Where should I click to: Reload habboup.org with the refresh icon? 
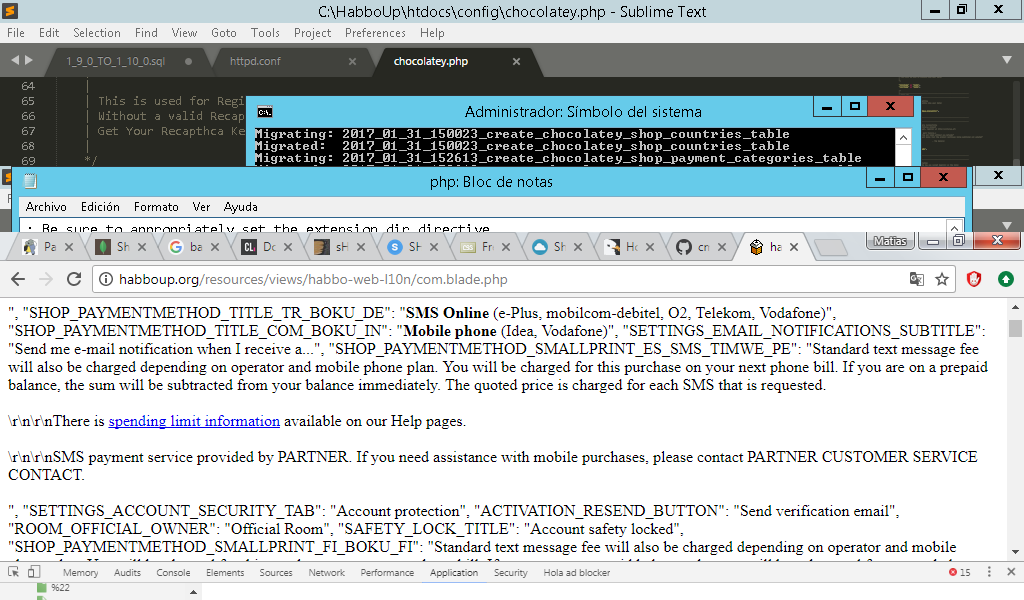click(x=74, y=281)
